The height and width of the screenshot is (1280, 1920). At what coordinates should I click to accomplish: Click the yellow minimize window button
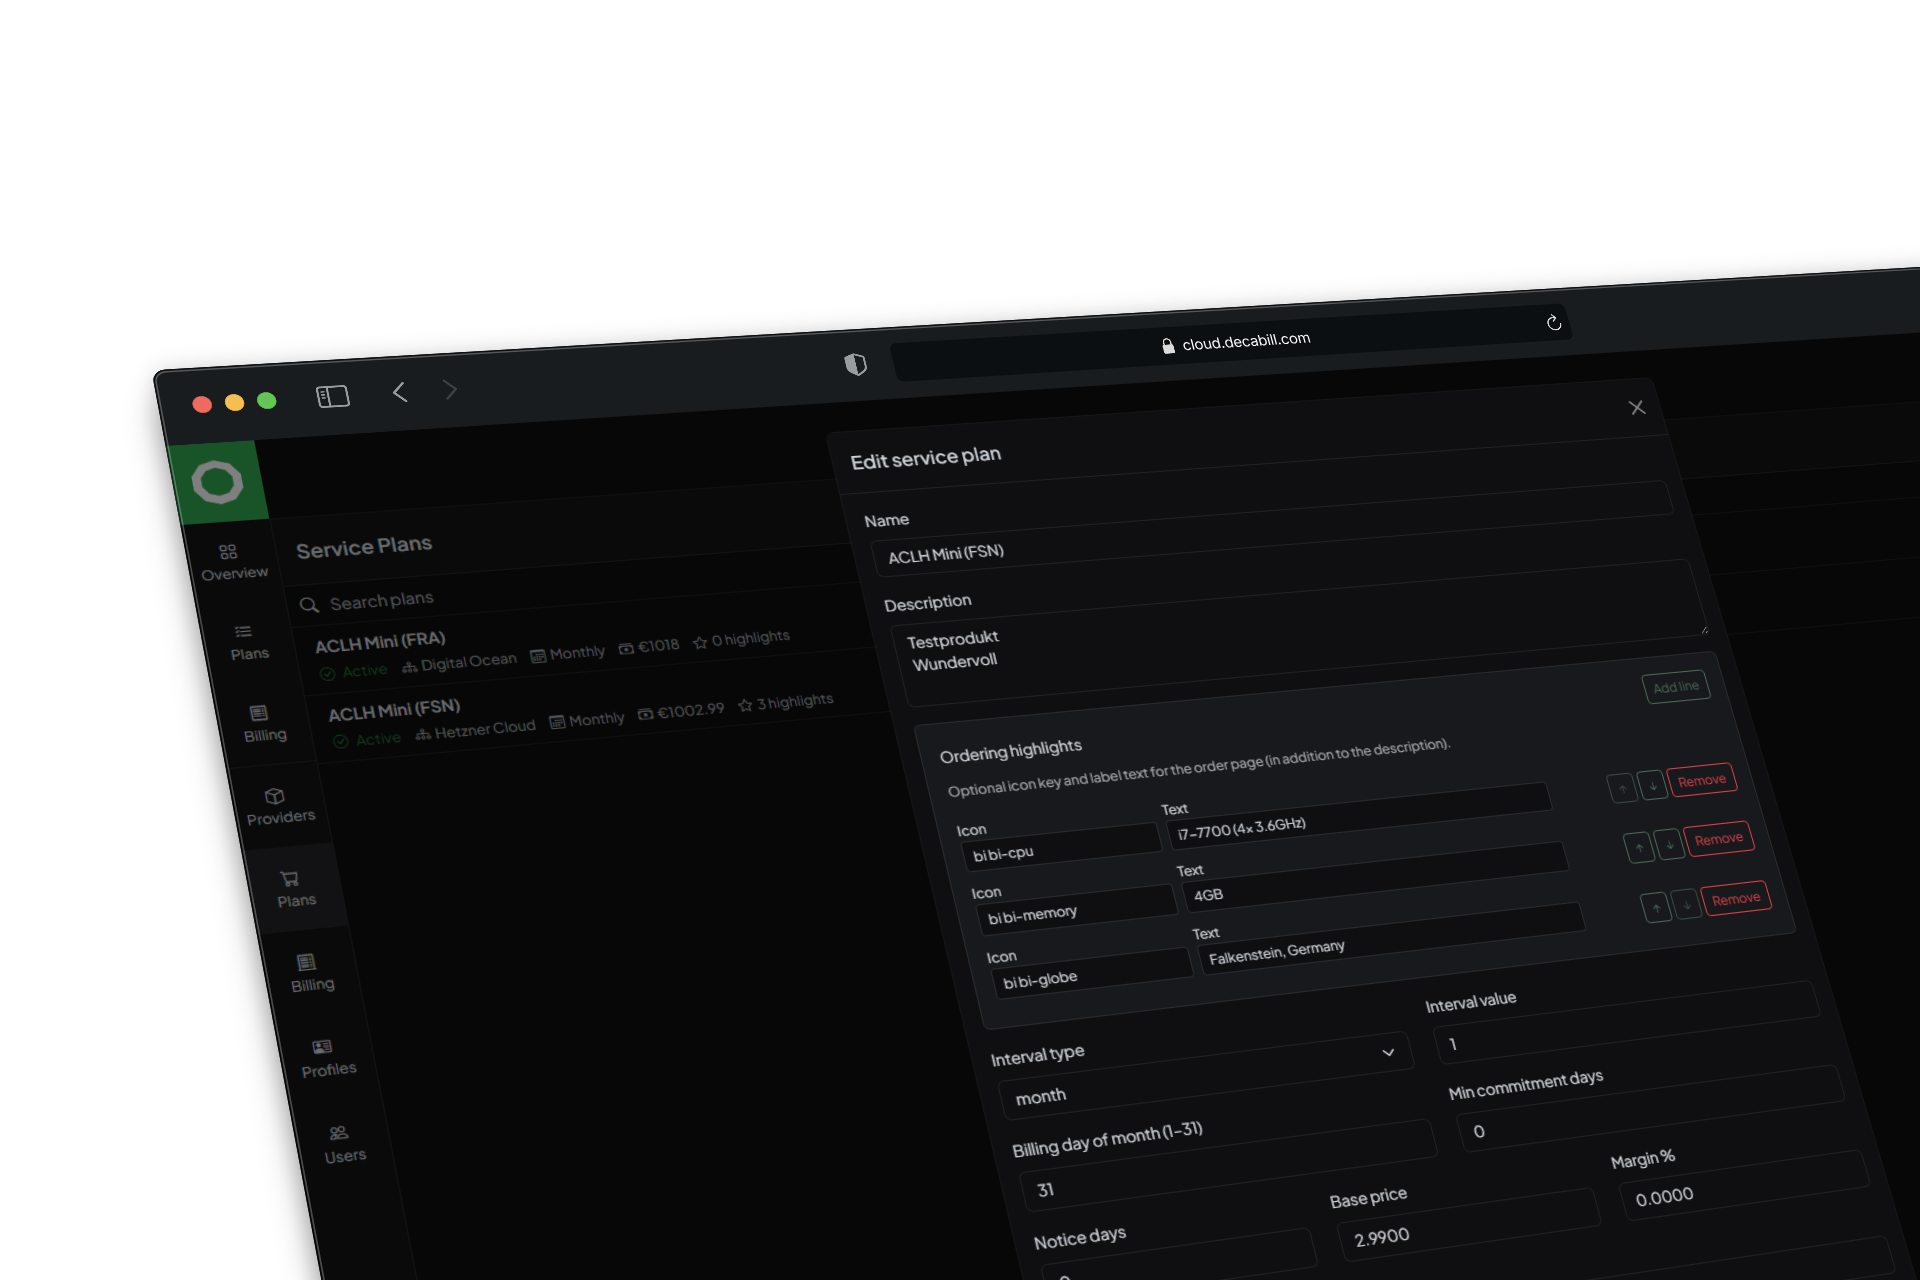coord(234,402)
